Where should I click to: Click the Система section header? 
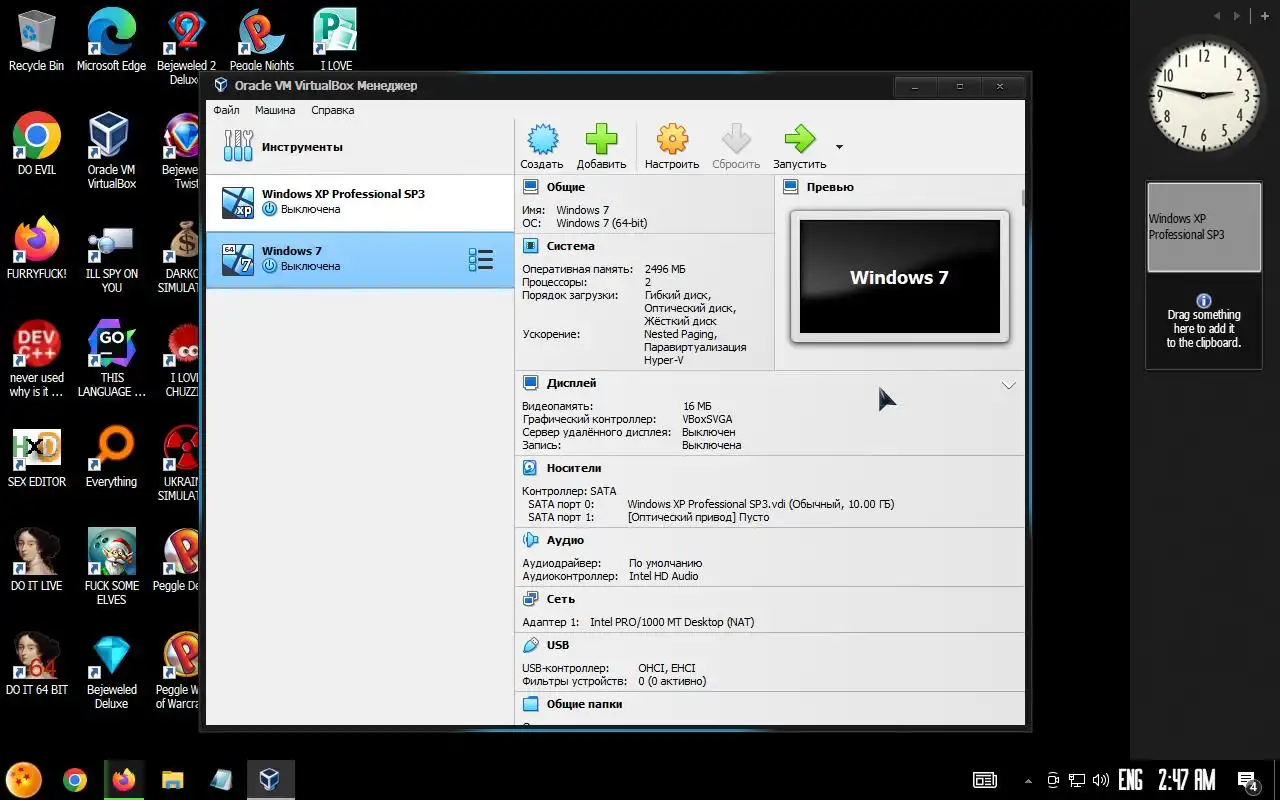(571, 246)
